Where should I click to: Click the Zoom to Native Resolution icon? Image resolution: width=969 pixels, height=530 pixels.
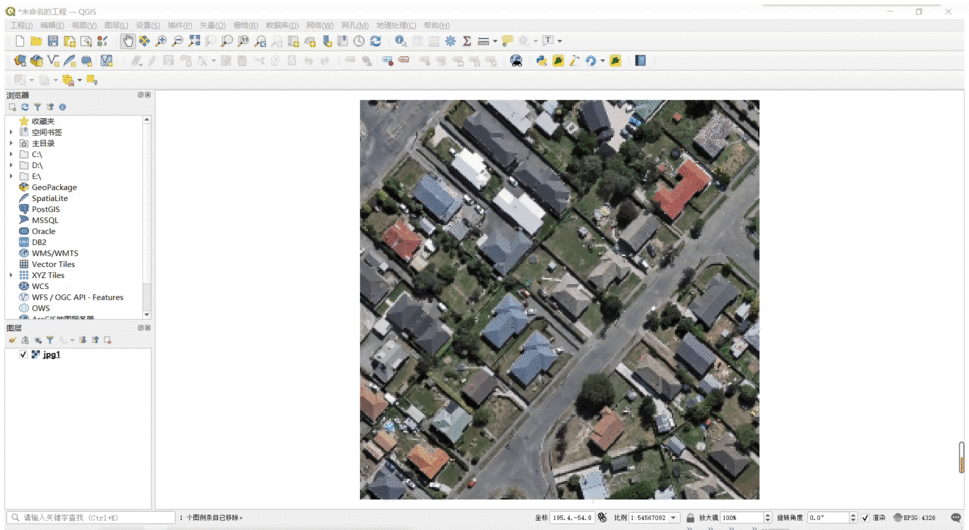[243, 41]
